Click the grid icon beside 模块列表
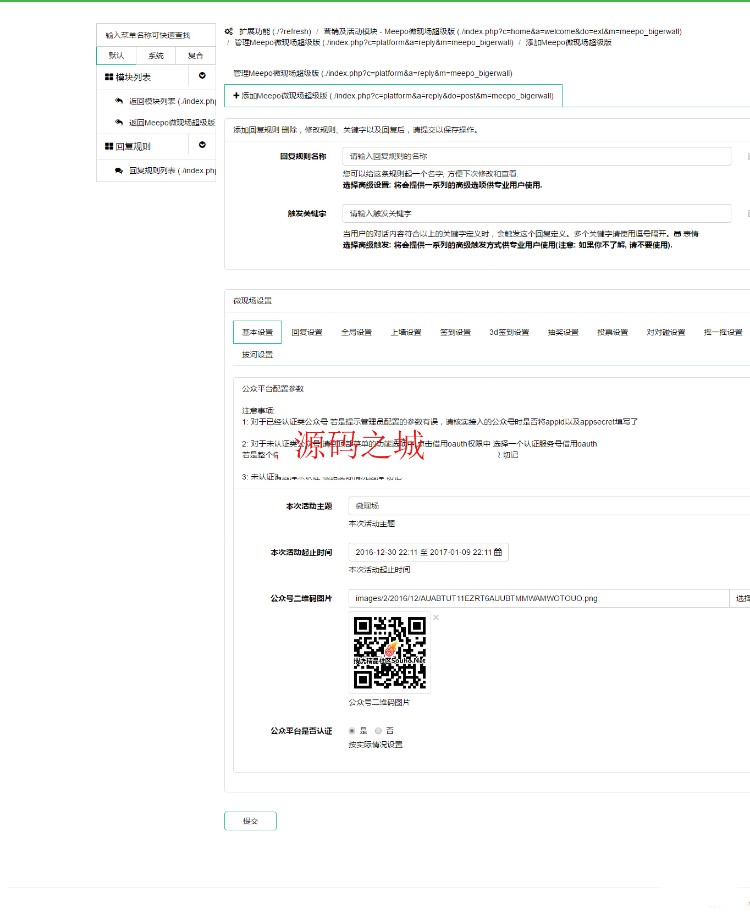Image resolution: width=750 pixels, height=915 pixels. (x=109, y=77)
